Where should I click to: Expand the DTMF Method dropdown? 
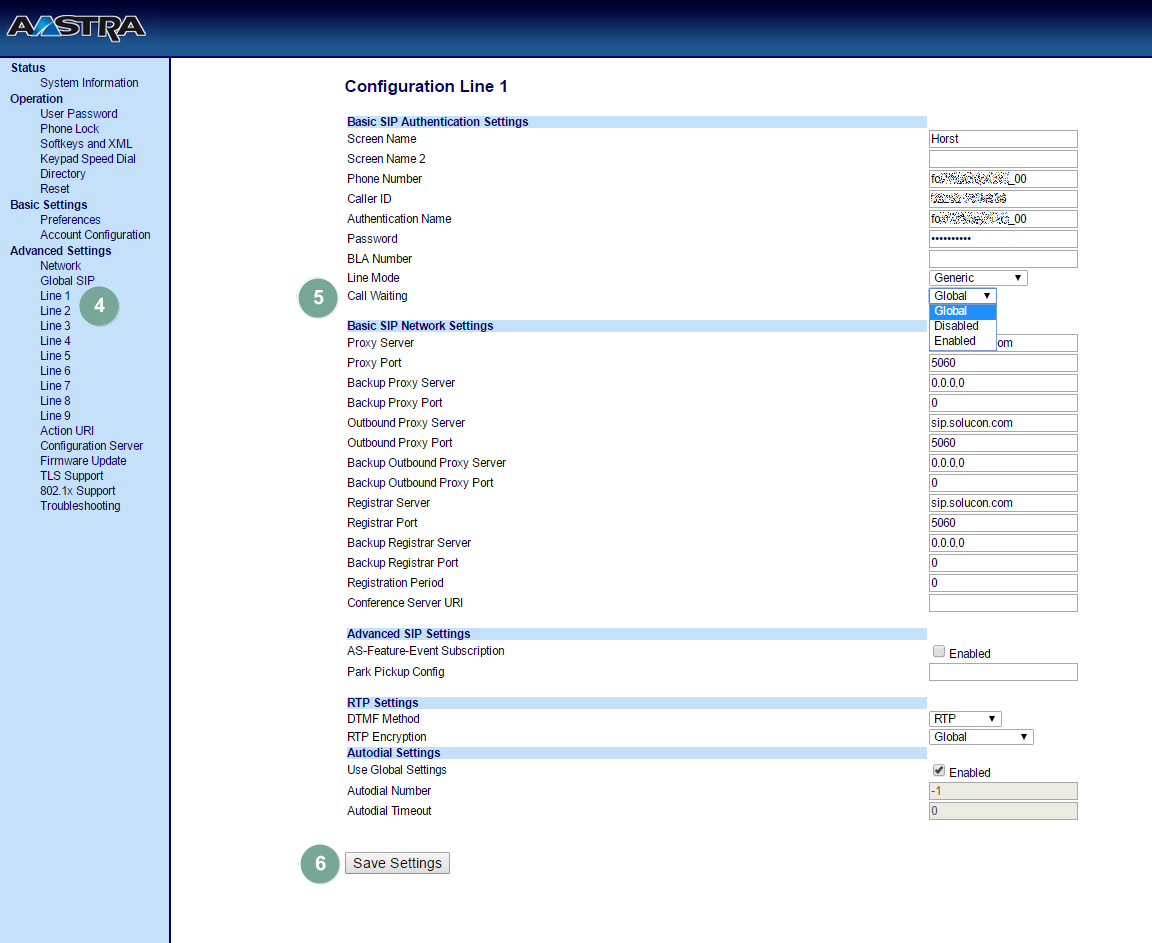click(964, 719)
